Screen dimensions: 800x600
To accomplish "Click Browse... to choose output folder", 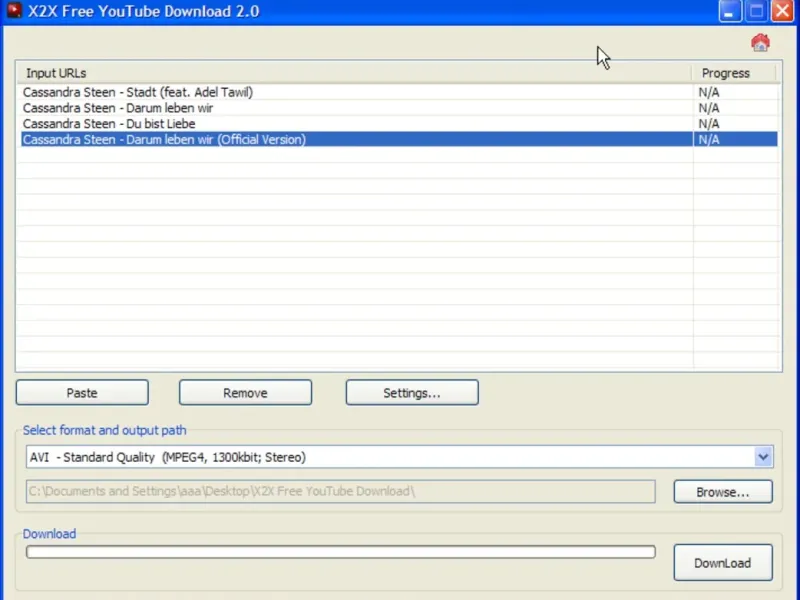I will click(x=723, y=491).
